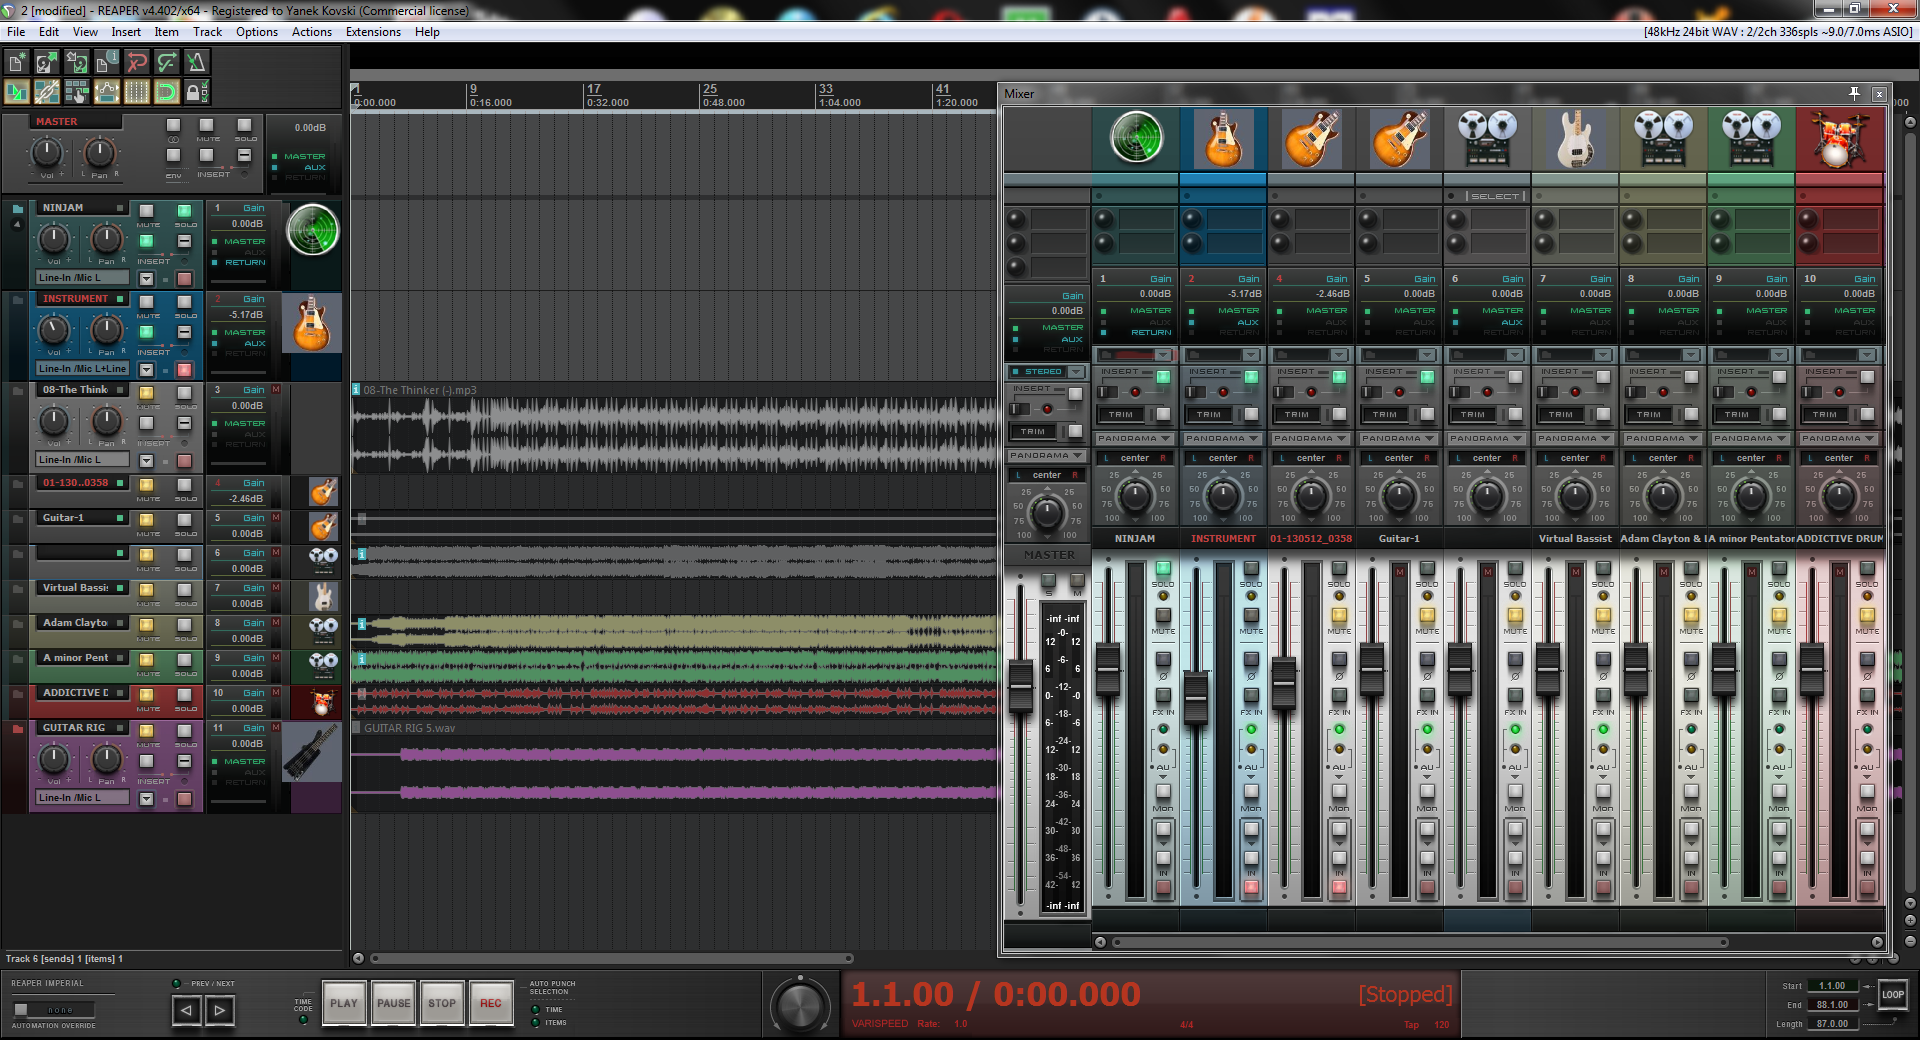The height and width of the screenshot is (1040, 1920).
Task: Click the Undo arrow icon
Action: 137,63
